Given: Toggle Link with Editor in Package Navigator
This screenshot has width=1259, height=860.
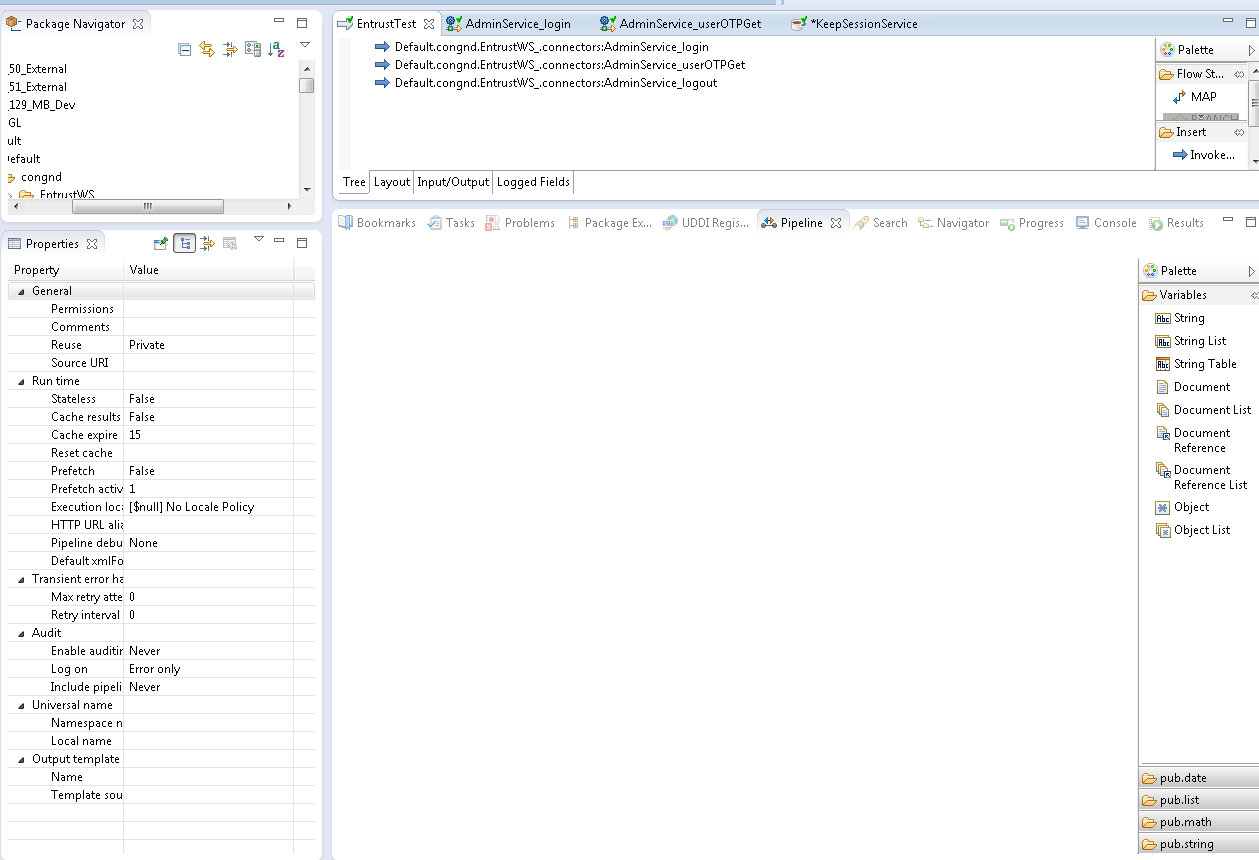Looking at the screenshot, I should point(207,49).
